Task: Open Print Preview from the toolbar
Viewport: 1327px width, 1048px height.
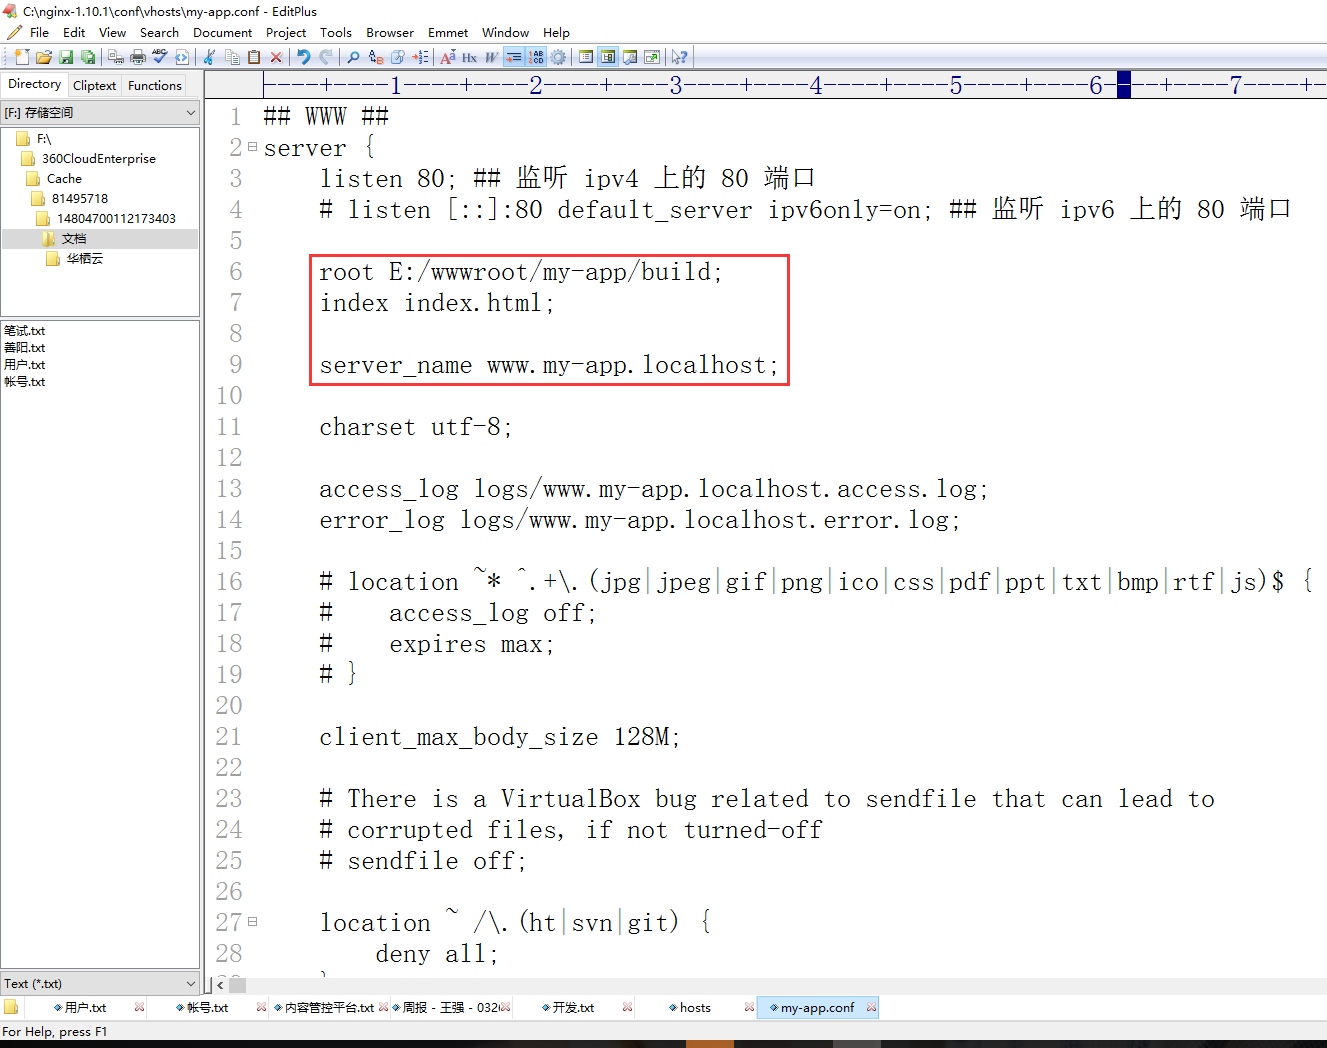Action: point(116,57)
